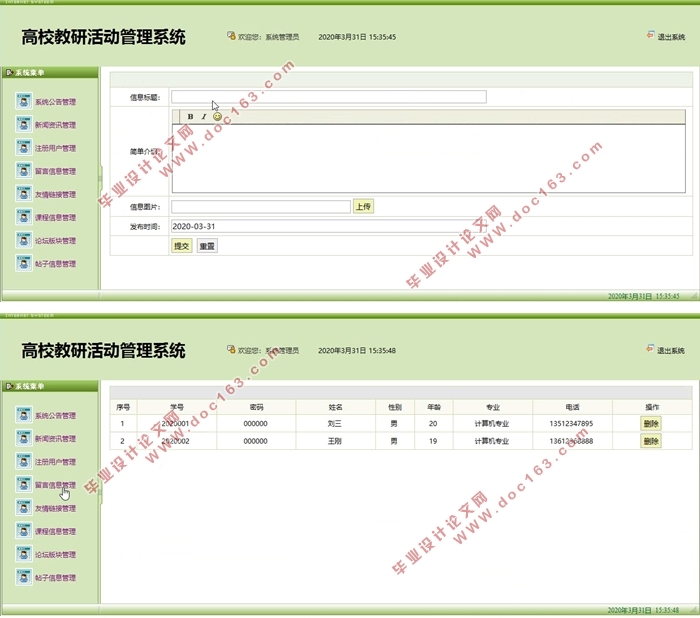
Task: Select 注册用户管理 label in bottom window menu
Action: pyautogui.click(x=55, y=462)
